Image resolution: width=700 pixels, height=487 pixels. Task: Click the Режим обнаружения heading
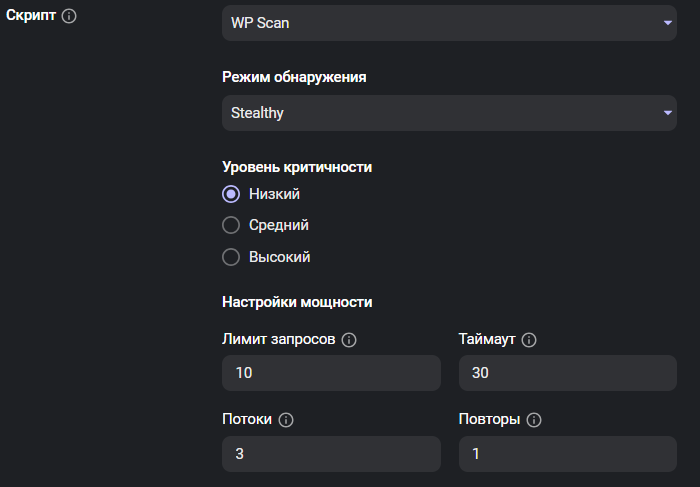pyautogui.click(x=294, y=77)
